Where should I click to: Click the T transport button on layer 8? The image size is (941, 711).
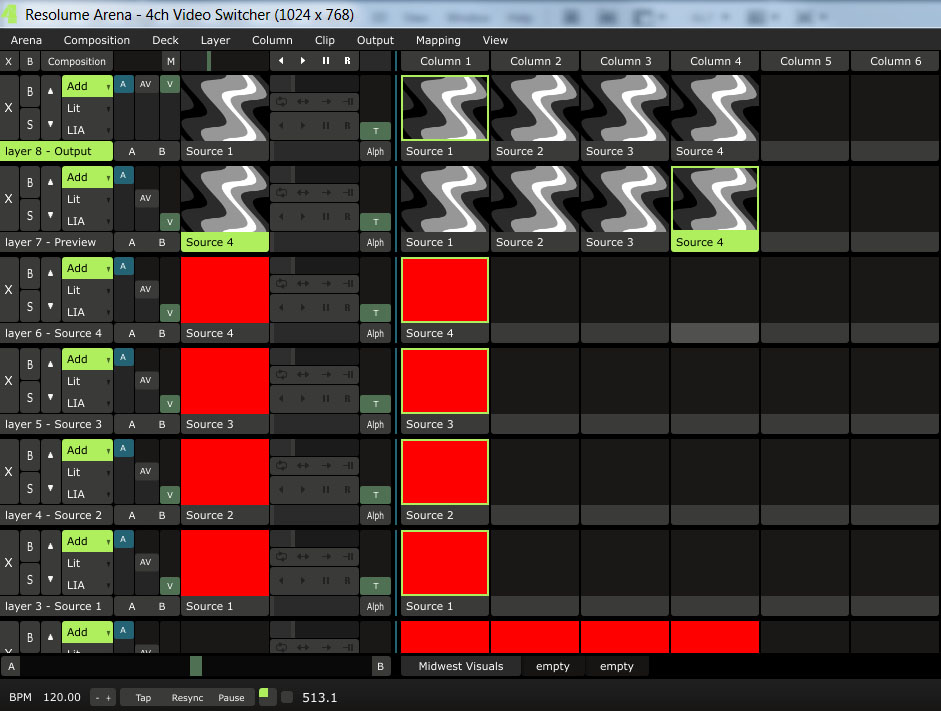(x=375, y=130)
